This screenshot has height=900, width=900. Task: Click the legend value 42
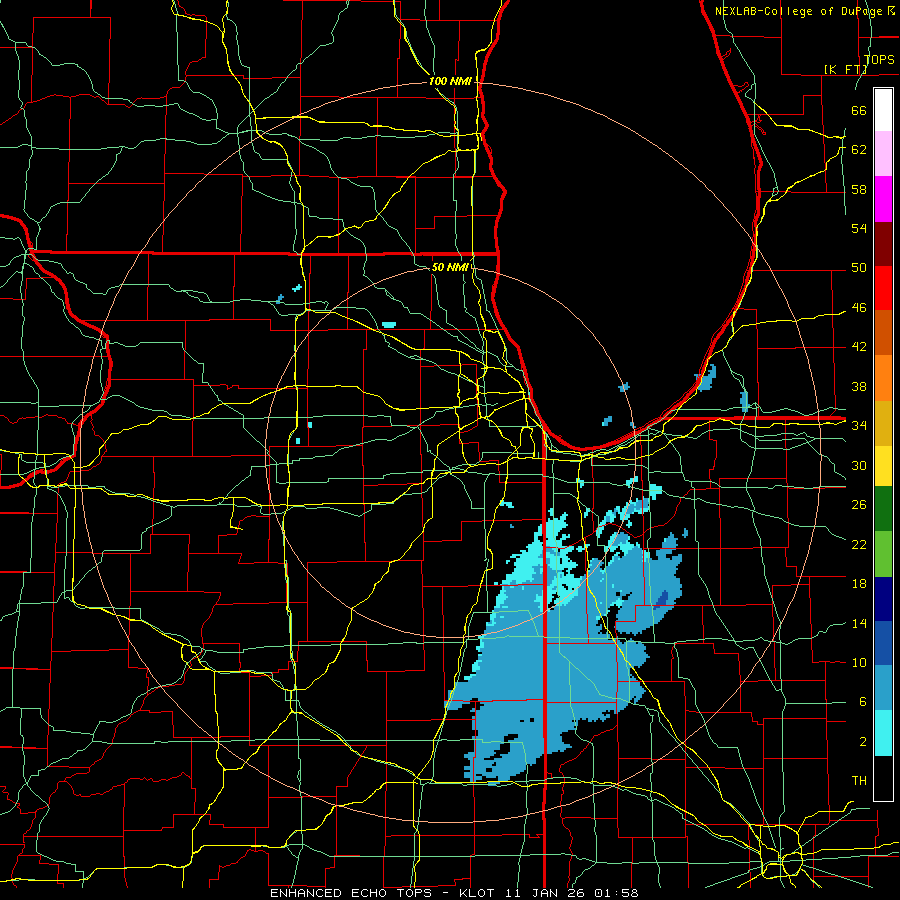tap(859, 347)
